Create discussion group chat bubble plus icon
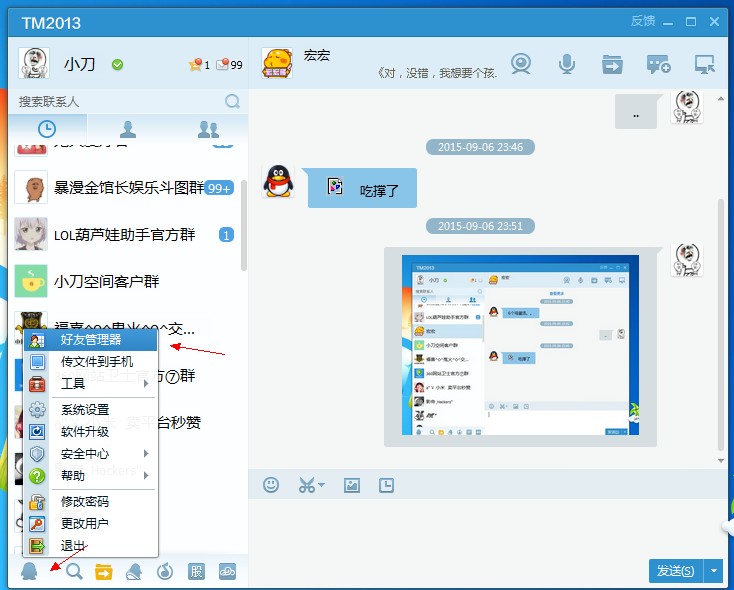 click(x=659, y=64)
